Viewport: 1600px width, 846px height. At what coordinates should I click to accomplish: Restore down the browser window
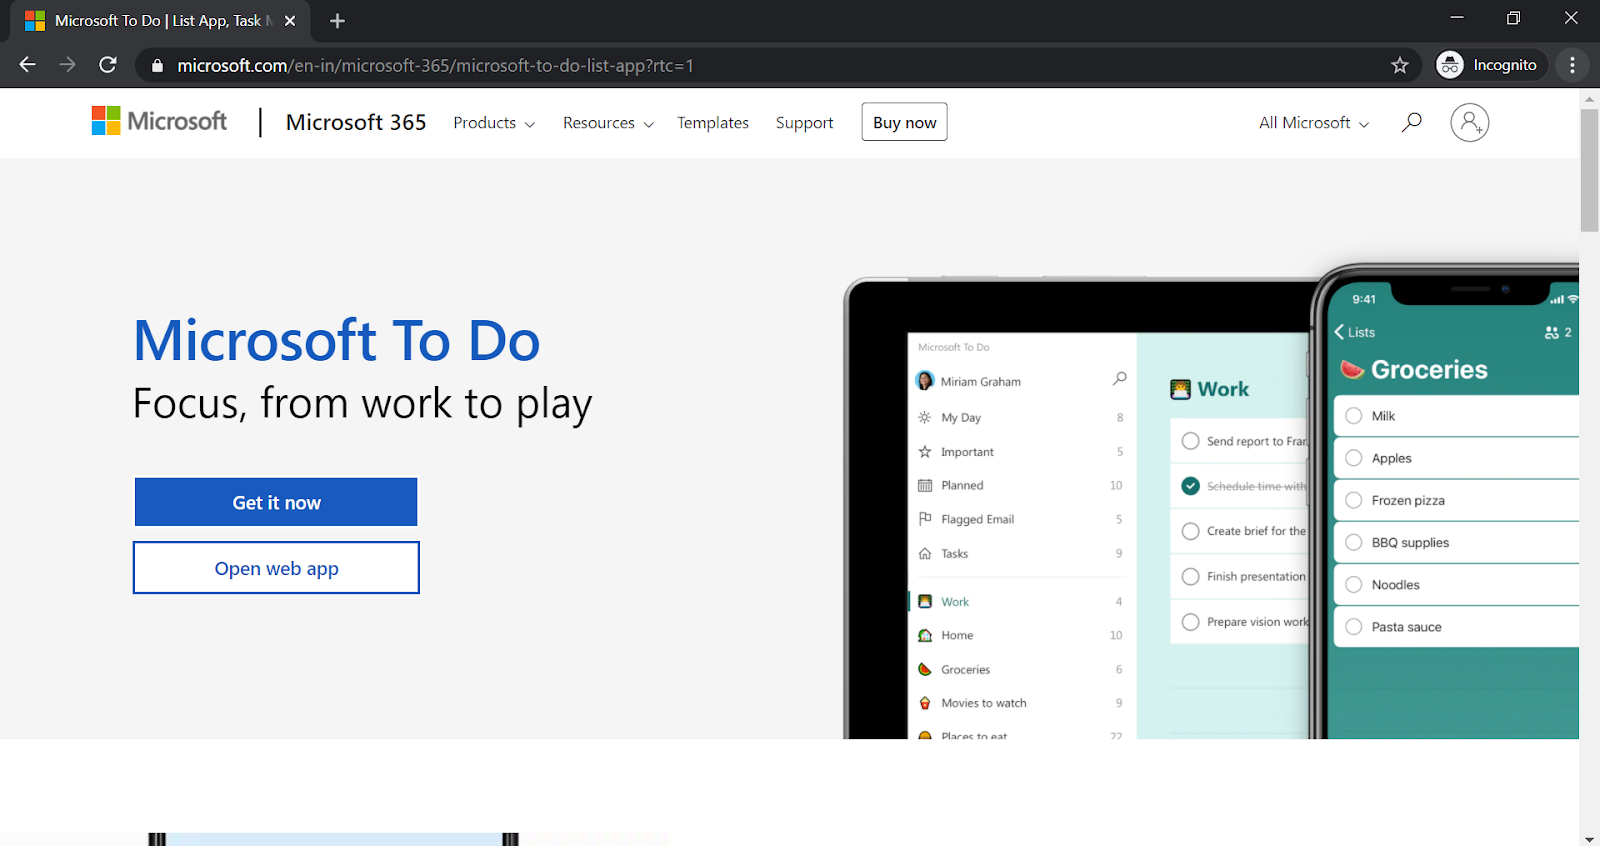(x=1513, y=18)
